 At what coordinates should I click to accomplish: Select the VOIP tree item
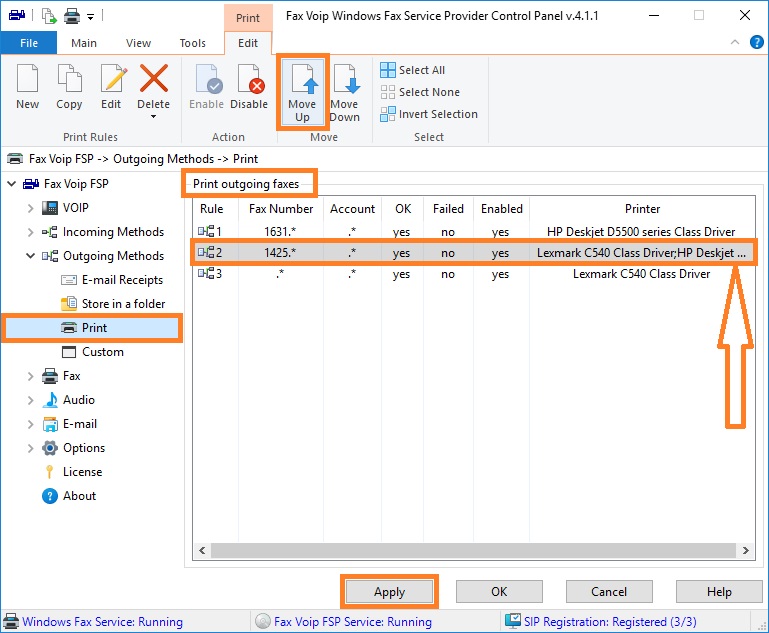point(65,208)
